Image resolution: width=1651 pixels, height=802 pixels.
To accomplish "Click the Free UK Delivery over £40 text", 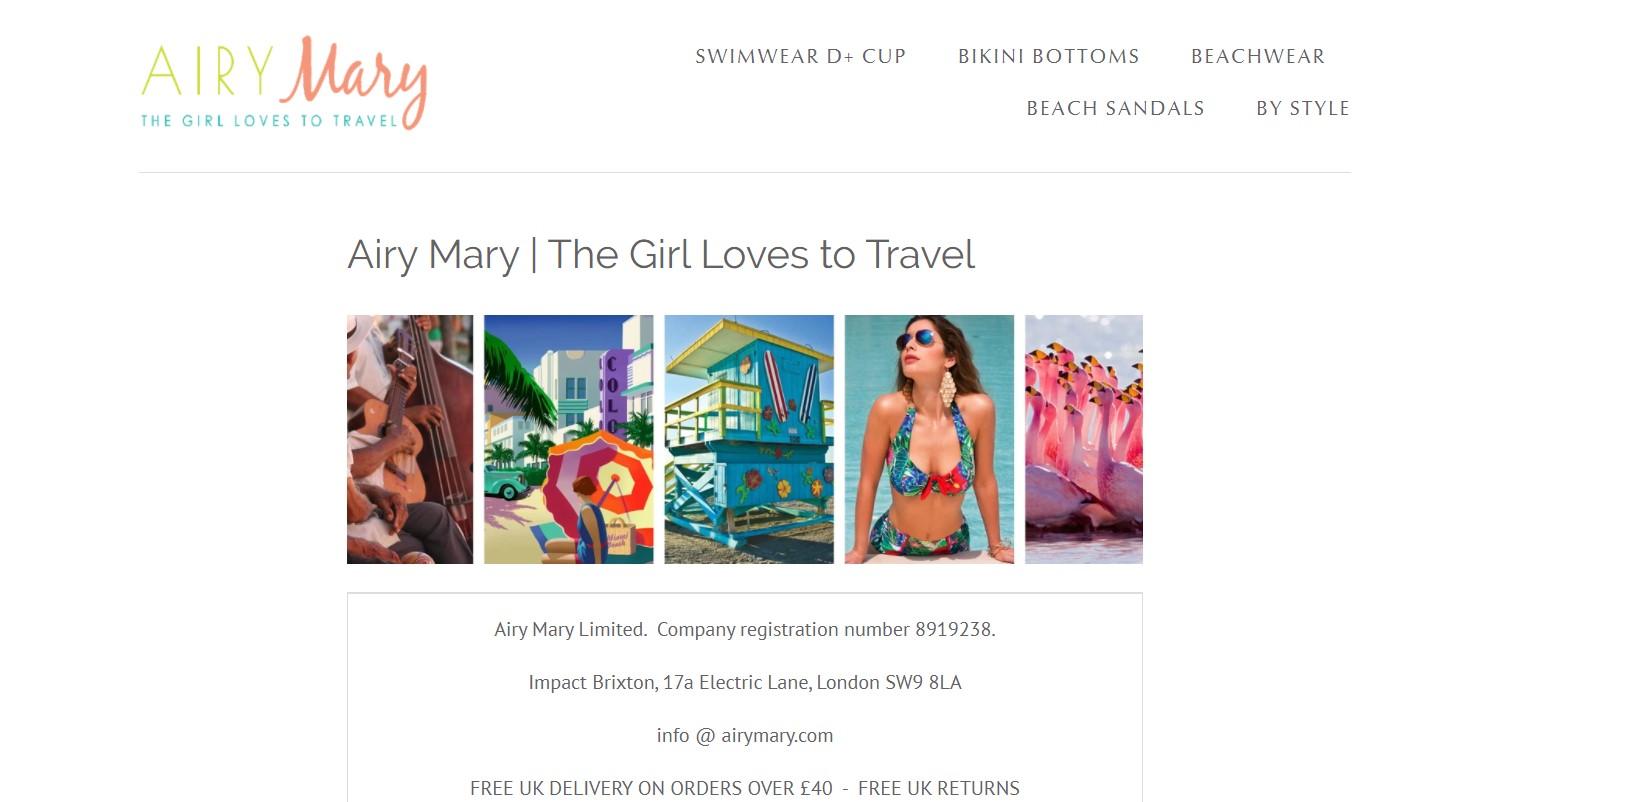I will click(x=651, y=788).
